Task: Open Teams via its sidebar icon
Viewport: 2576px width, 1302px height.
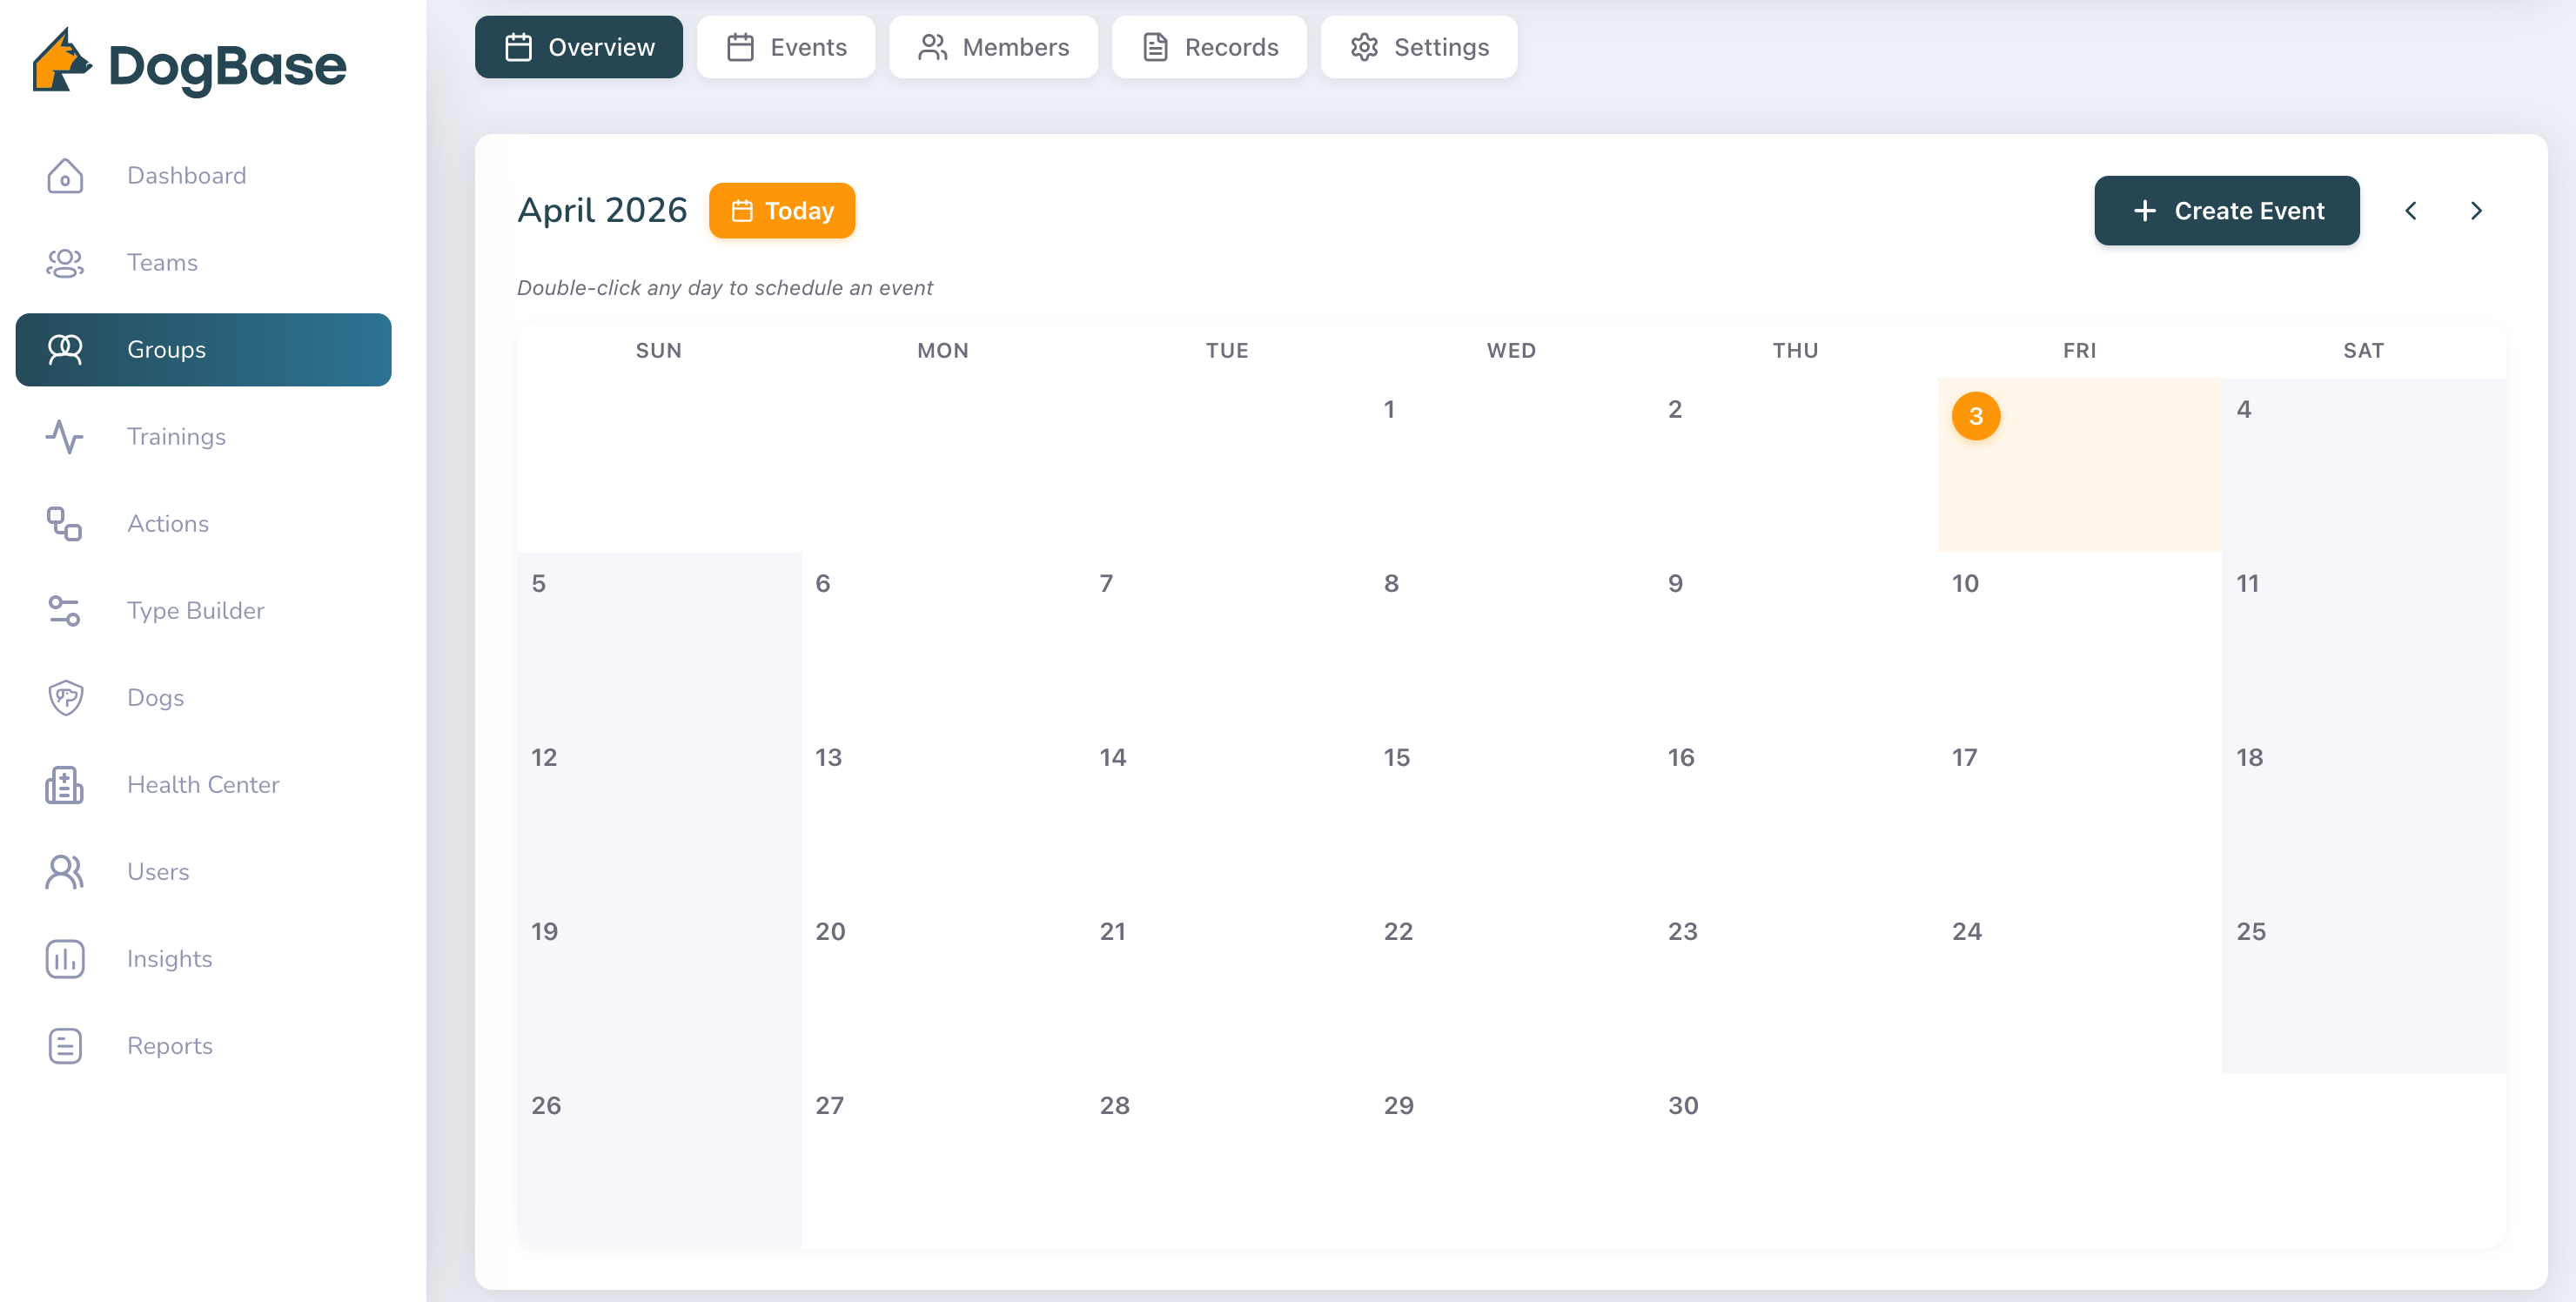Action: [x=65, y=263]
